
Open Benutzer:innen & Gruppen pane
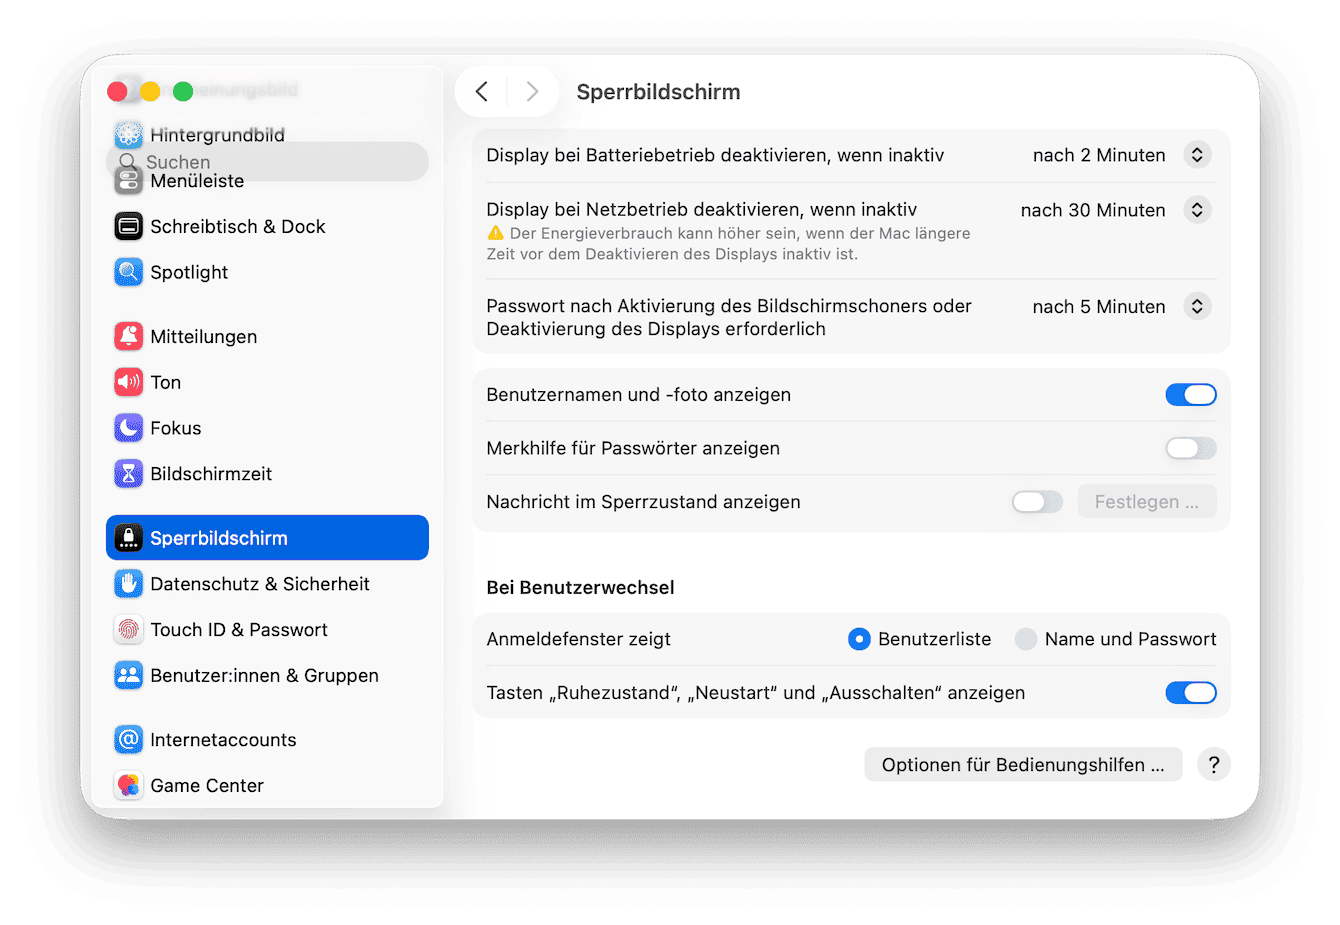(267, 676)
